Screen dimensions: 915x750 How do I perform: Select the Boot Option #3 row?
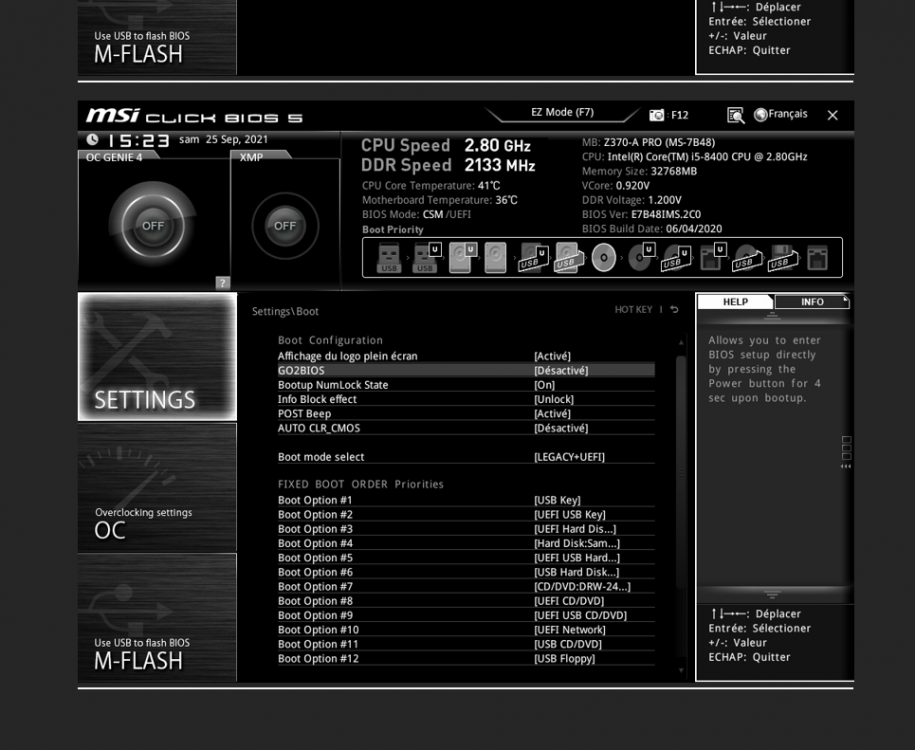click(466, 529)
